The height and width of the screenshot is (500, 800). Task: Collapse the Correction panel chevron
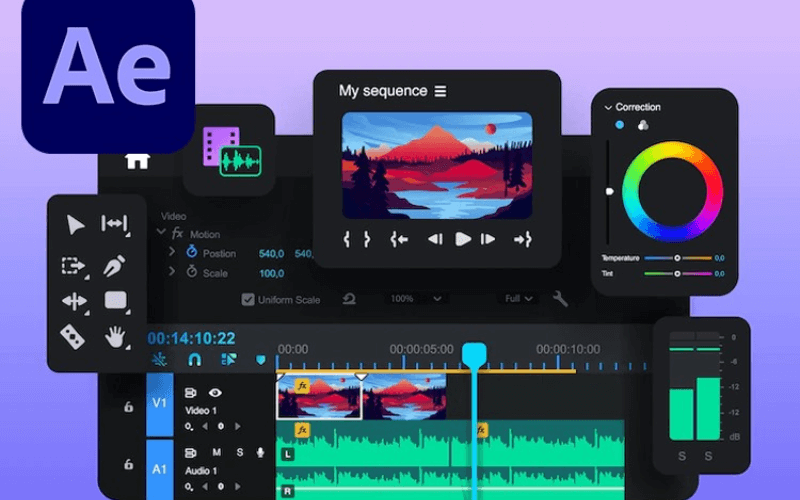[x=607, y=107]
